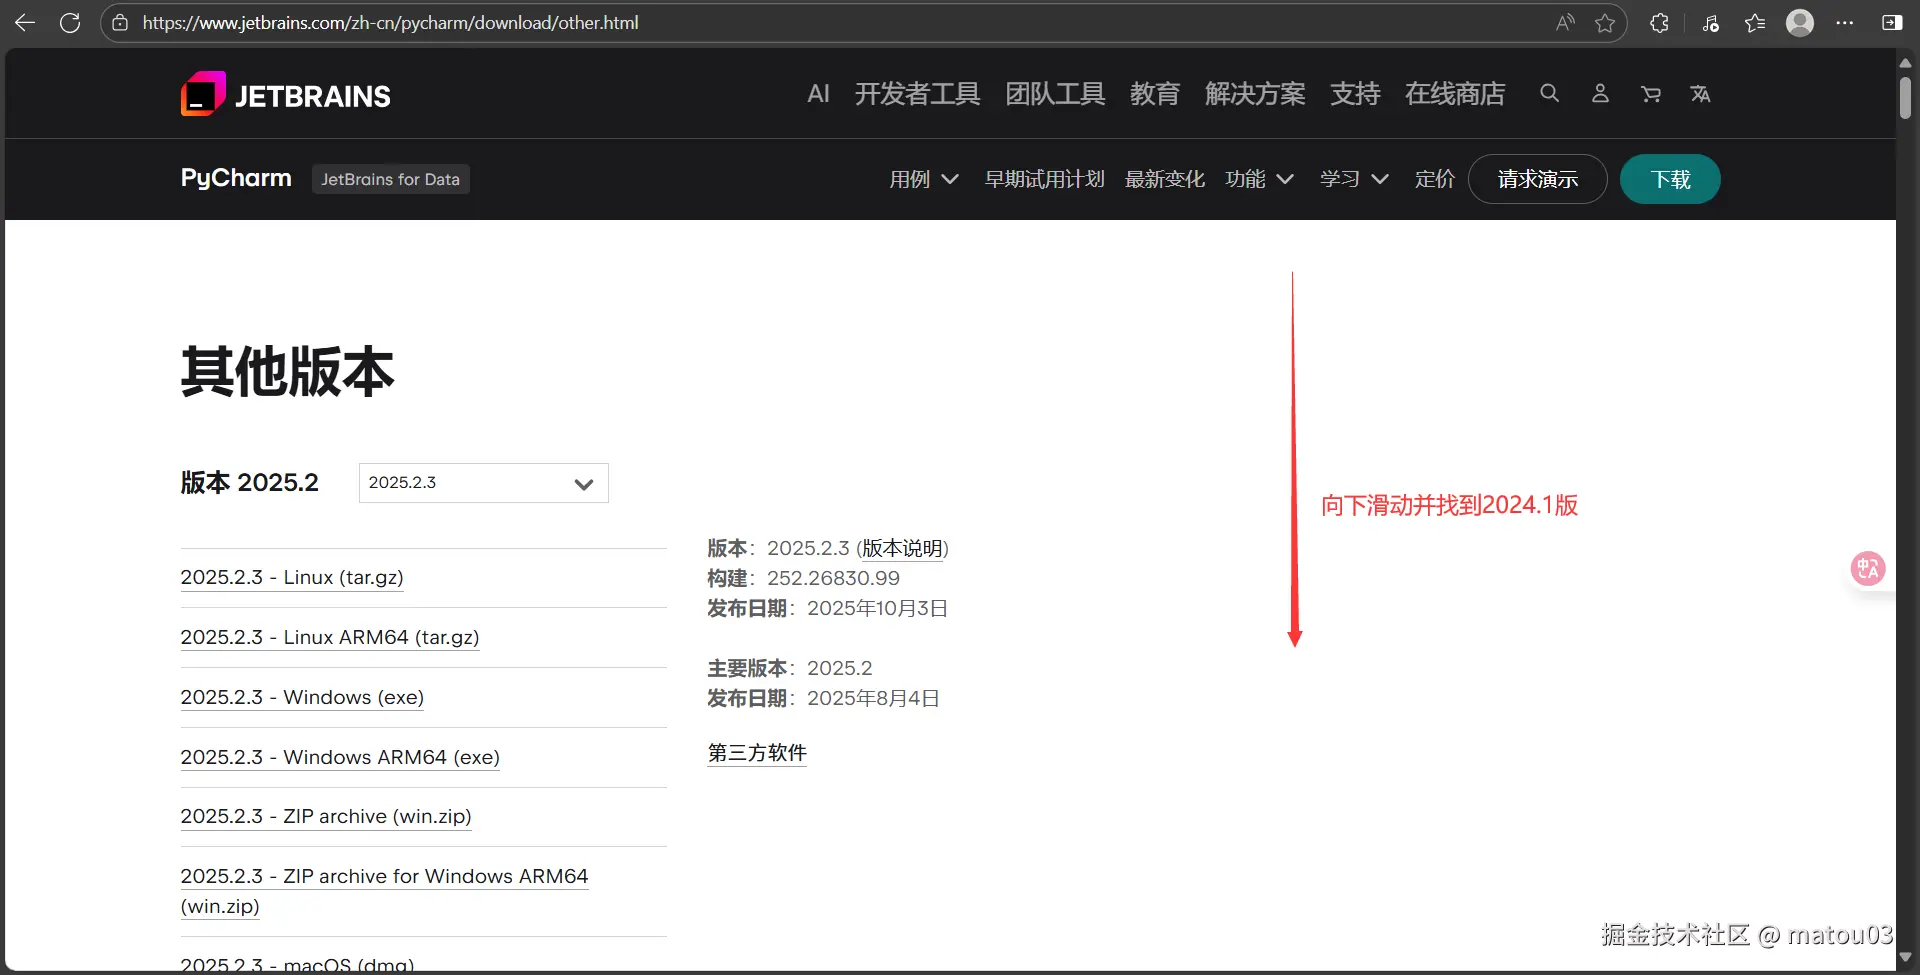
Task: Click the music note toolbar icon with the red dot
Action: coord(1711,22)
